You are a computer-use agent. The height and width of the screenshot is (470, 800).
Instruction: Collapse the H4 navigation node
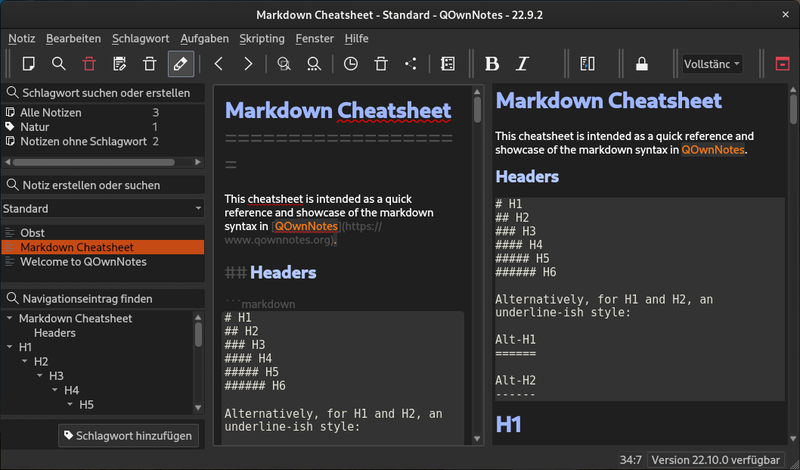(55, 390)
